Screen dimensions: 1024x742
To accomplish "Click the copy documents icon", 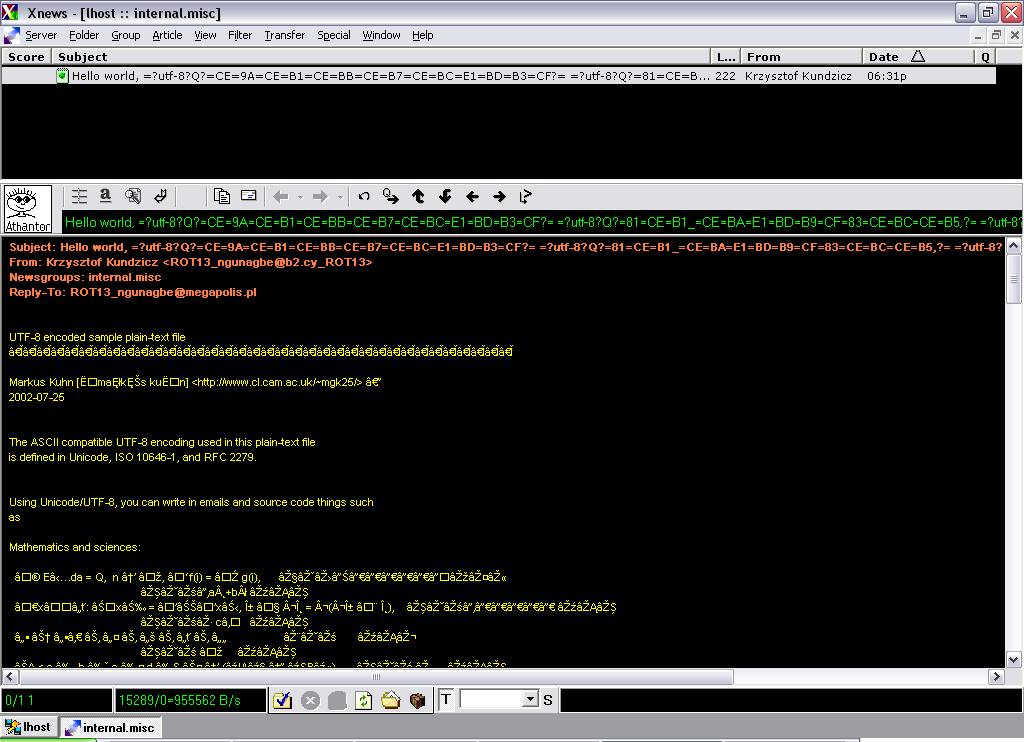I will (221, 196).
